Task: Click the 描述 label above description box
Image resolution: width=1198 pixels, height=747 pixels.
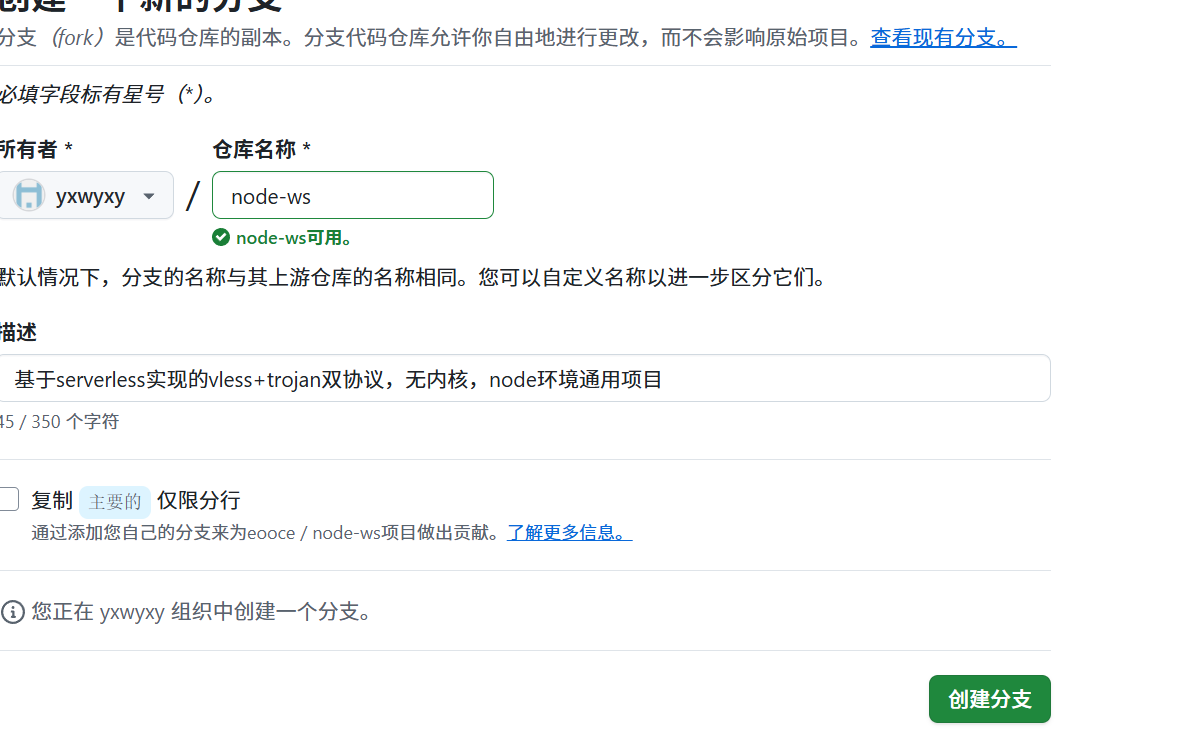Action: [18, 332]
